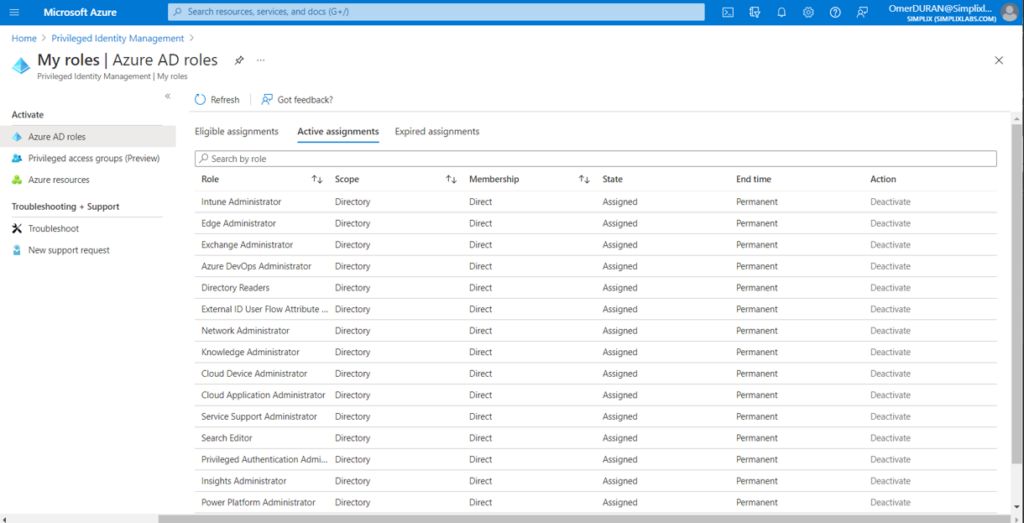The image size is (1024, 523).
Task: Open Cloud Shell from the top bar
Action: (728, 12)
